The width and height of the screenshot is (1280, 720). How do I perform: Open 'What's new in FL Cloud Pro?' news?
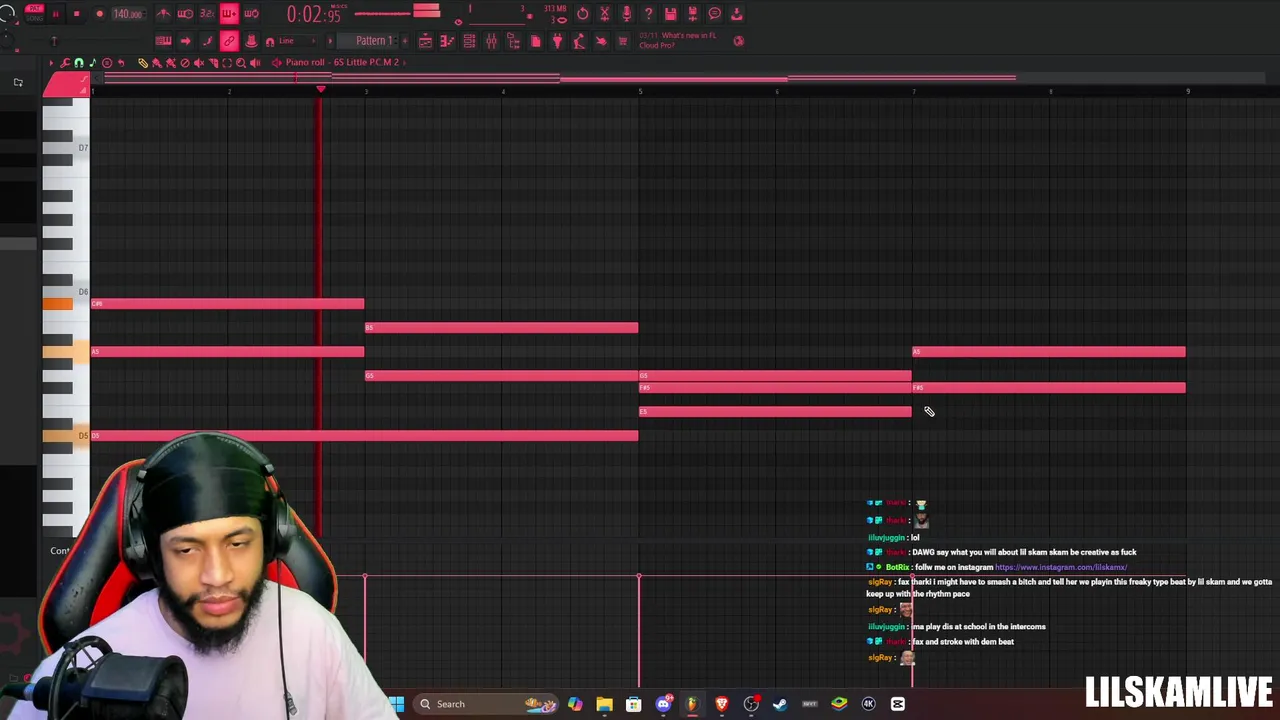(678, 40)
